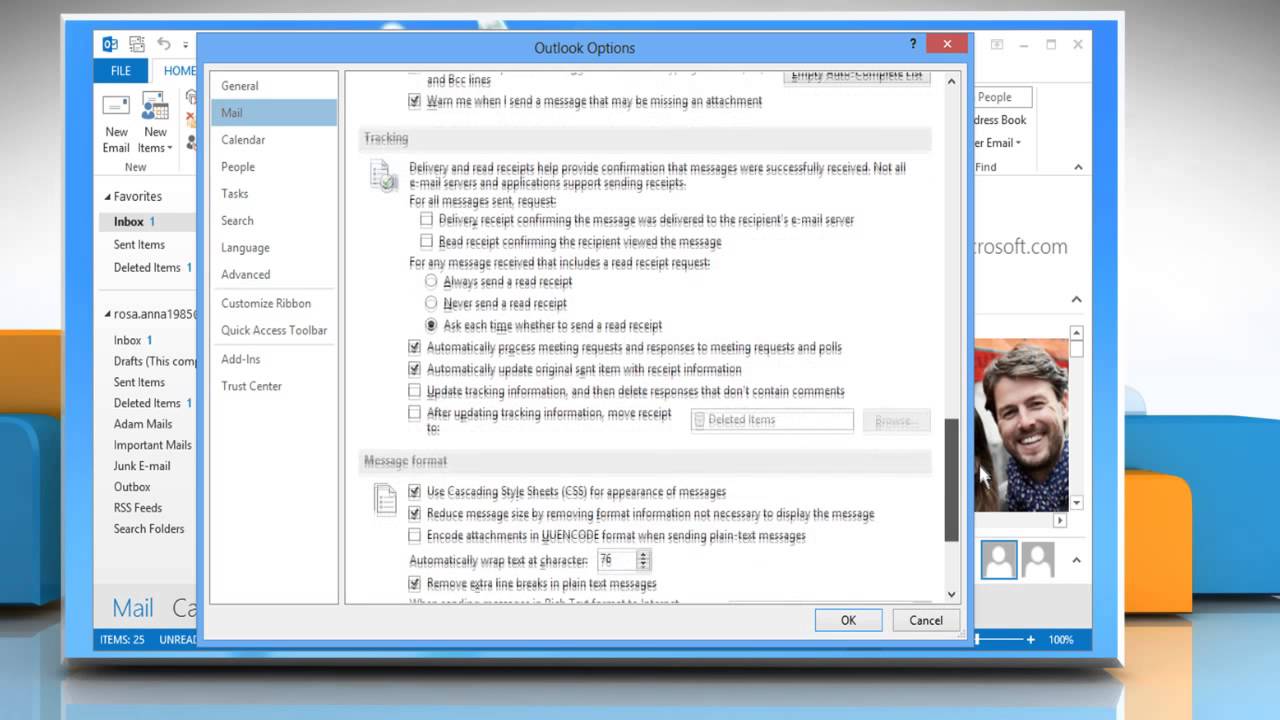Toggle 'Remove extra line breaks in plain text messages'

(415, 584)
